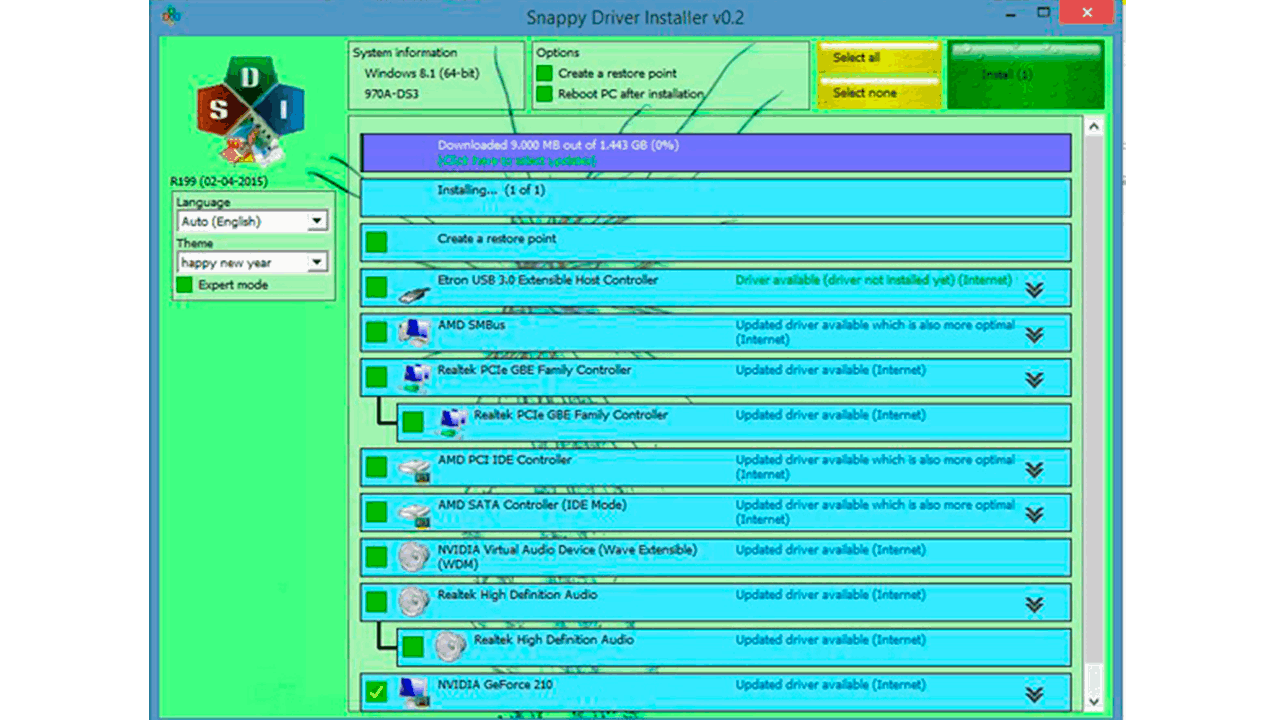
Task: Click the download progress bar
Action: click(716, 153)
